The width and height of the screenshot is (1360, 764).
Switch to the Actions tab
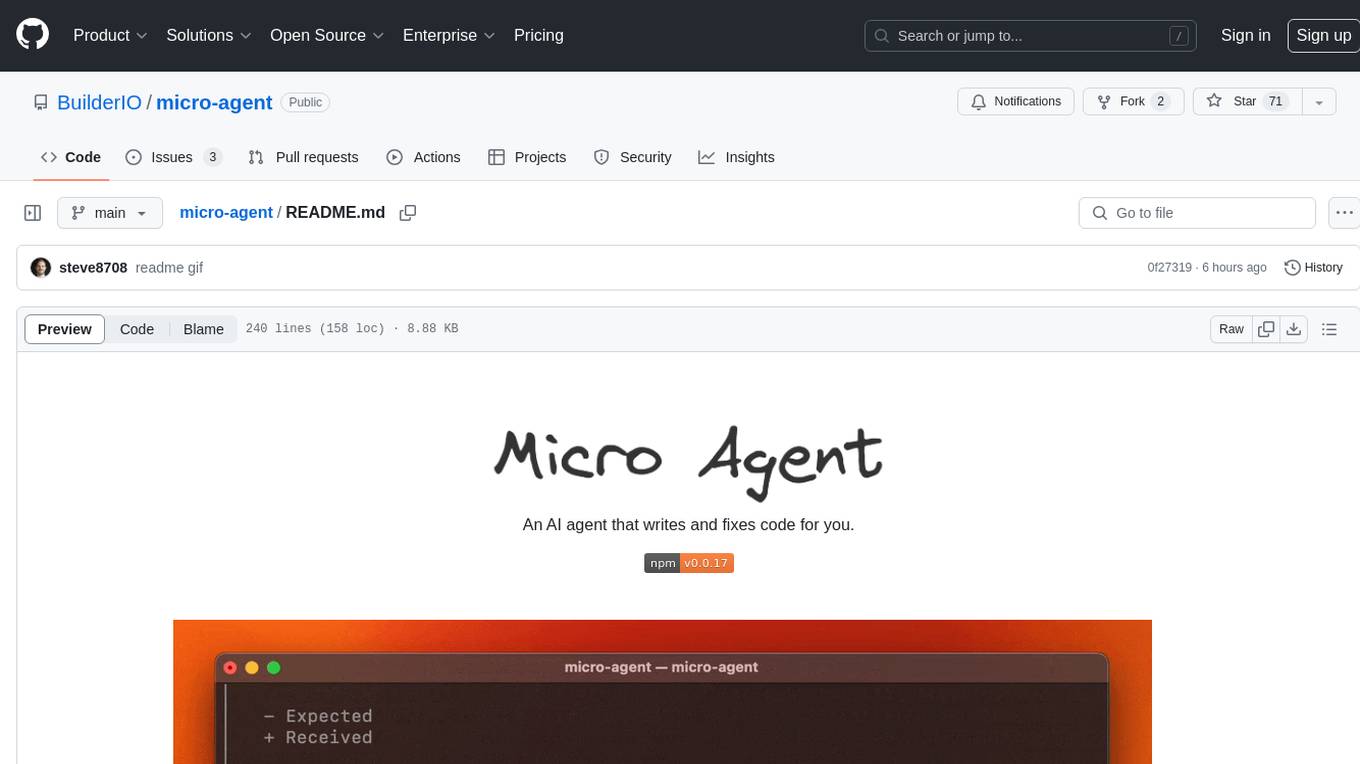pyautogui.click(x=423, y=157)
